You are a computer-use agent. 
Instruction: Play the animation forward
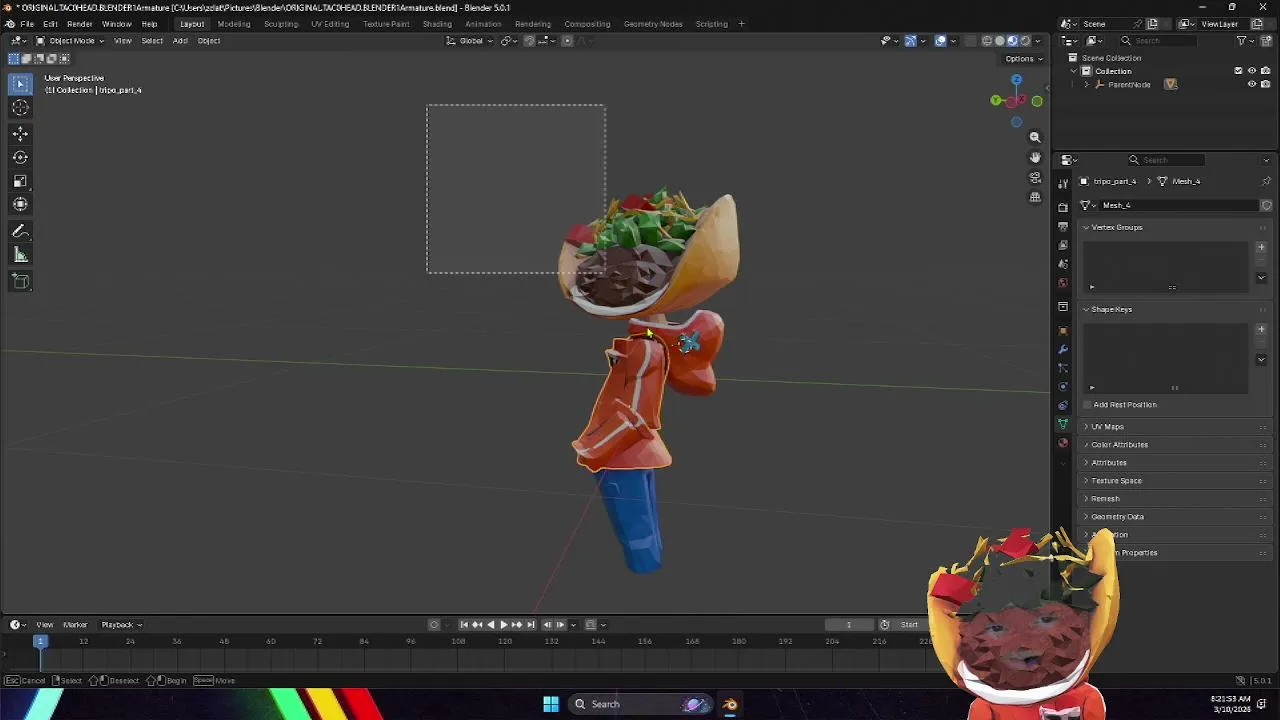point(503,625)
